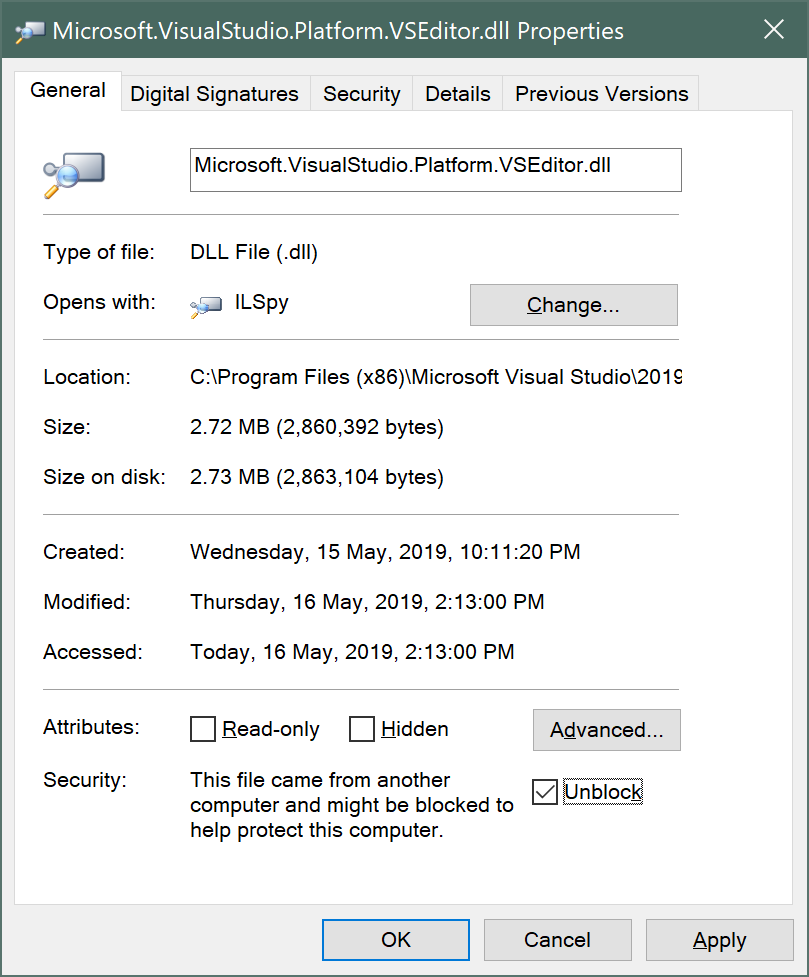
Task: Click the 'Opens with:' label
Action: point(99,302)
